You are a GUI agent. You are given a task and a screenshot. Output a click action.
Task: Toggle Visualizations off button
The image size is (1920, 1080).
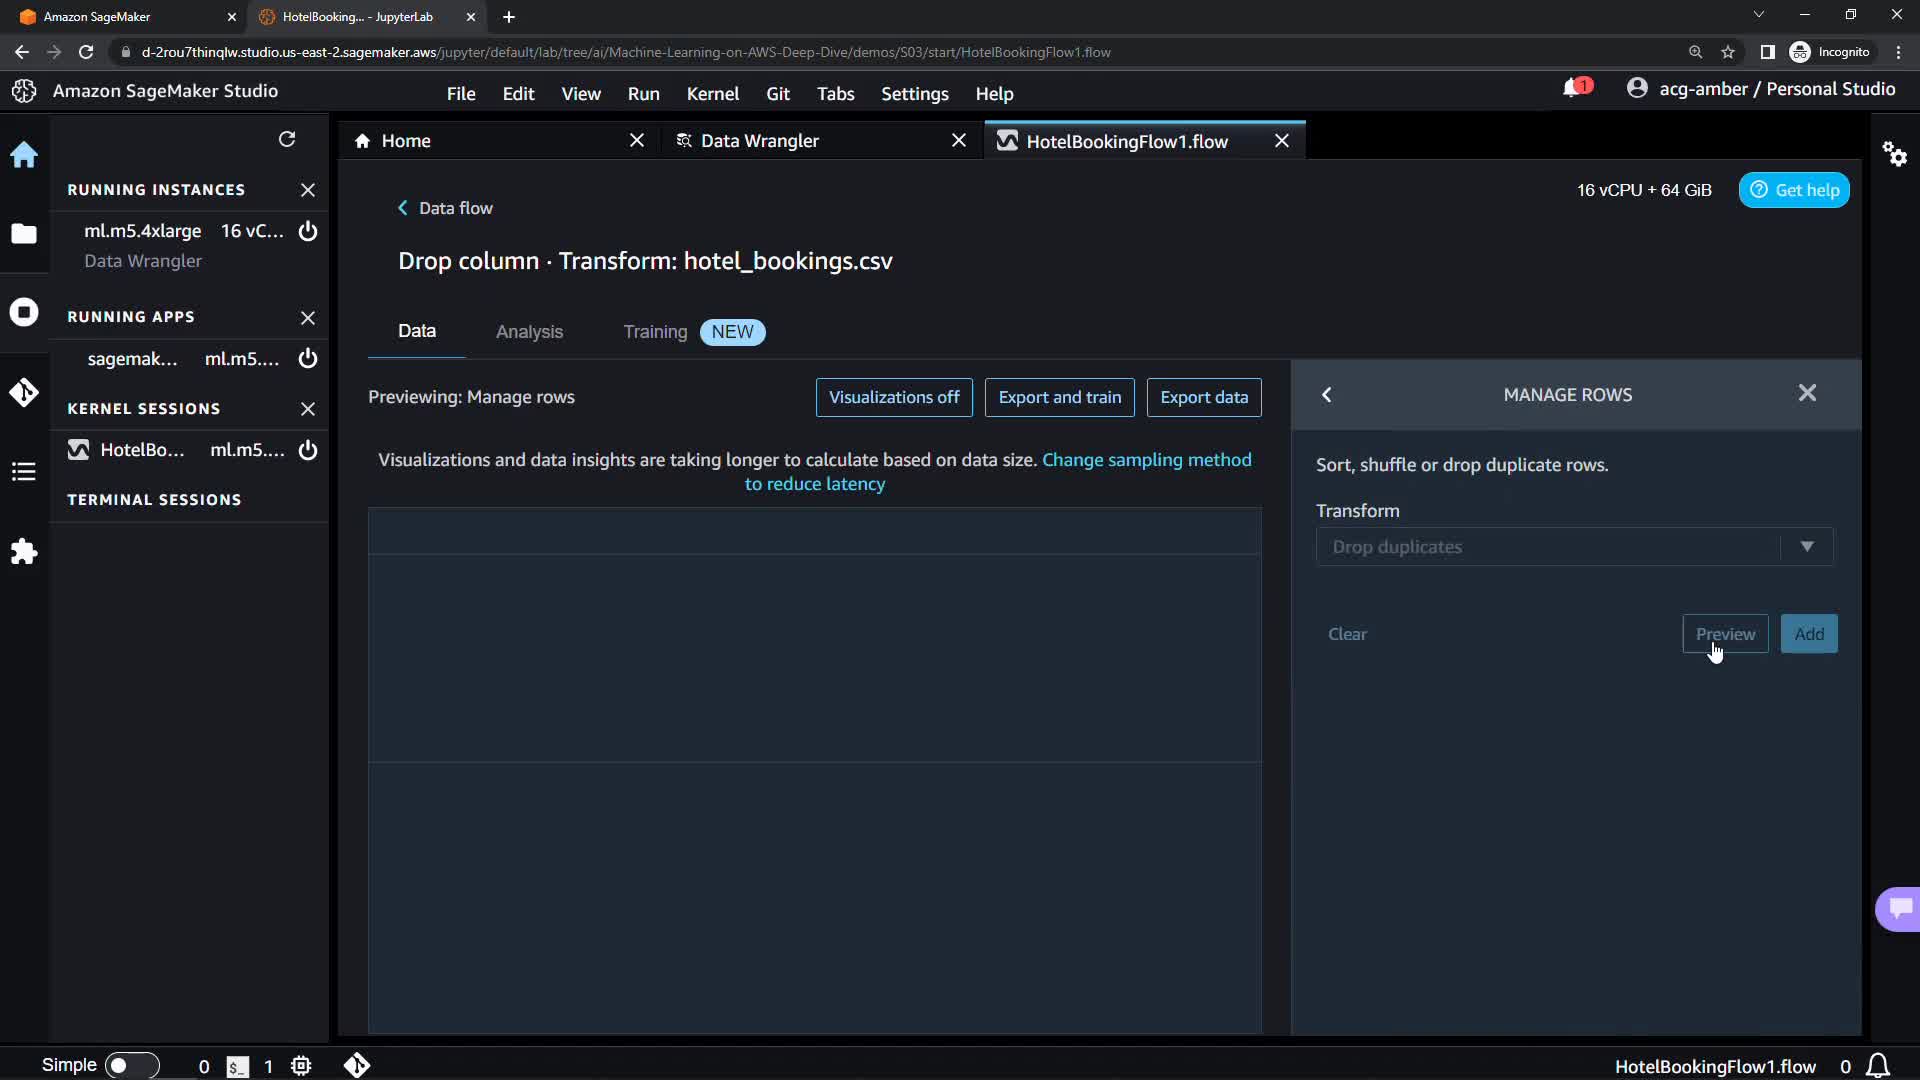[x=893, y=397]
